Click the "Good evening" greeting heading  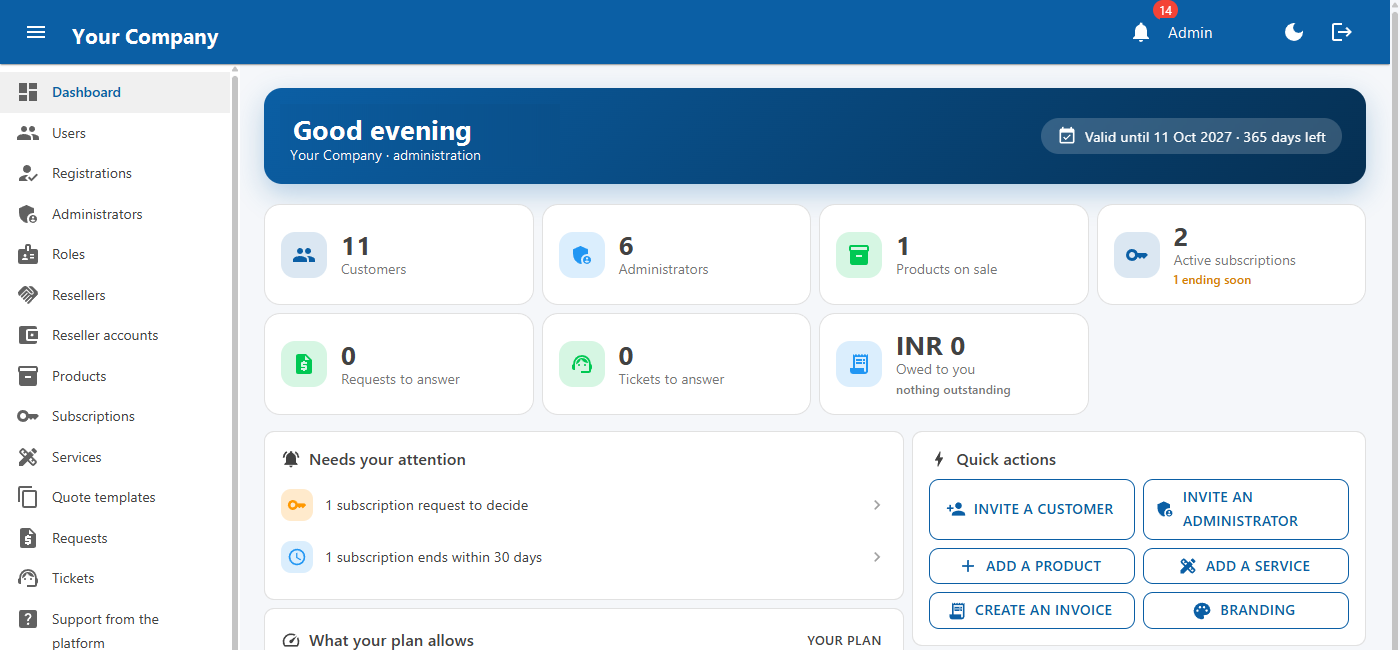pyautogui.click(x=382, y=131)
